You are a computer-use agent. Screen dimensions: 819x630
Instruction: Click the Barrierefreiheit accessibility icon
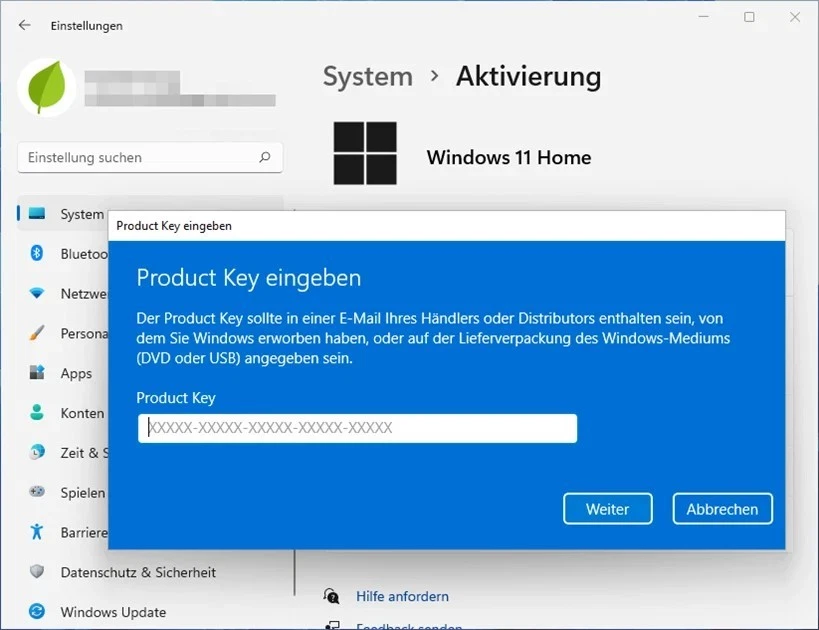point(35,532)
